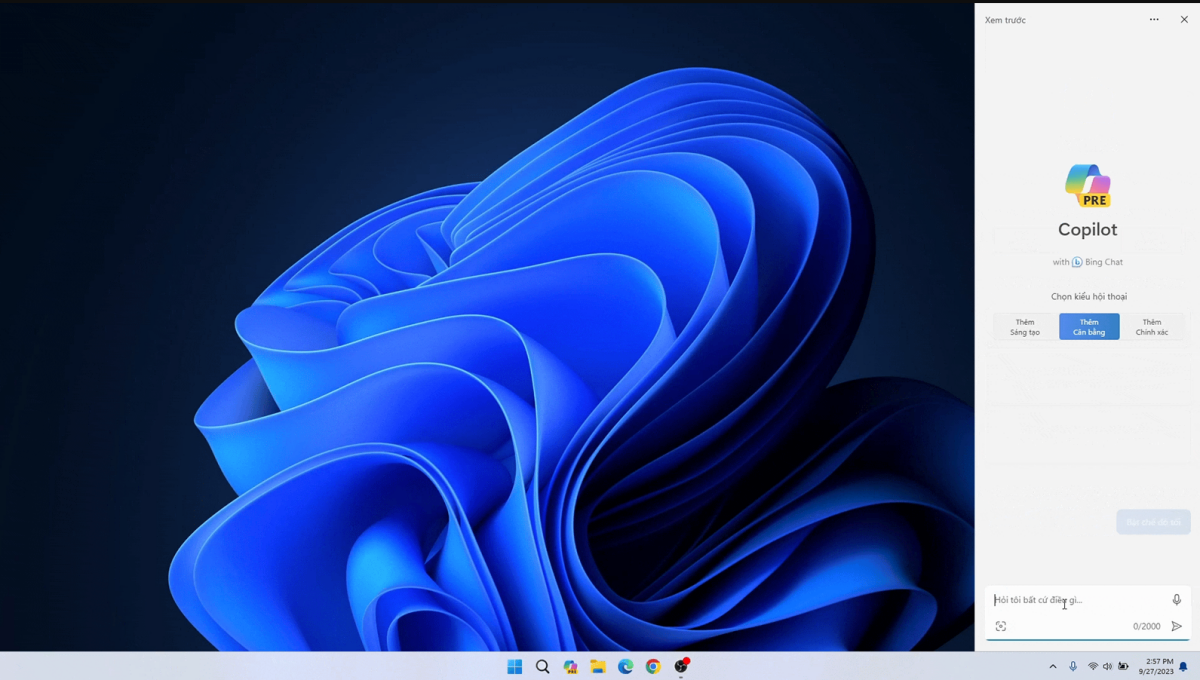Open the notification bell in system tray
This screenshot has width=1200, height=680.
point(1183,667)
